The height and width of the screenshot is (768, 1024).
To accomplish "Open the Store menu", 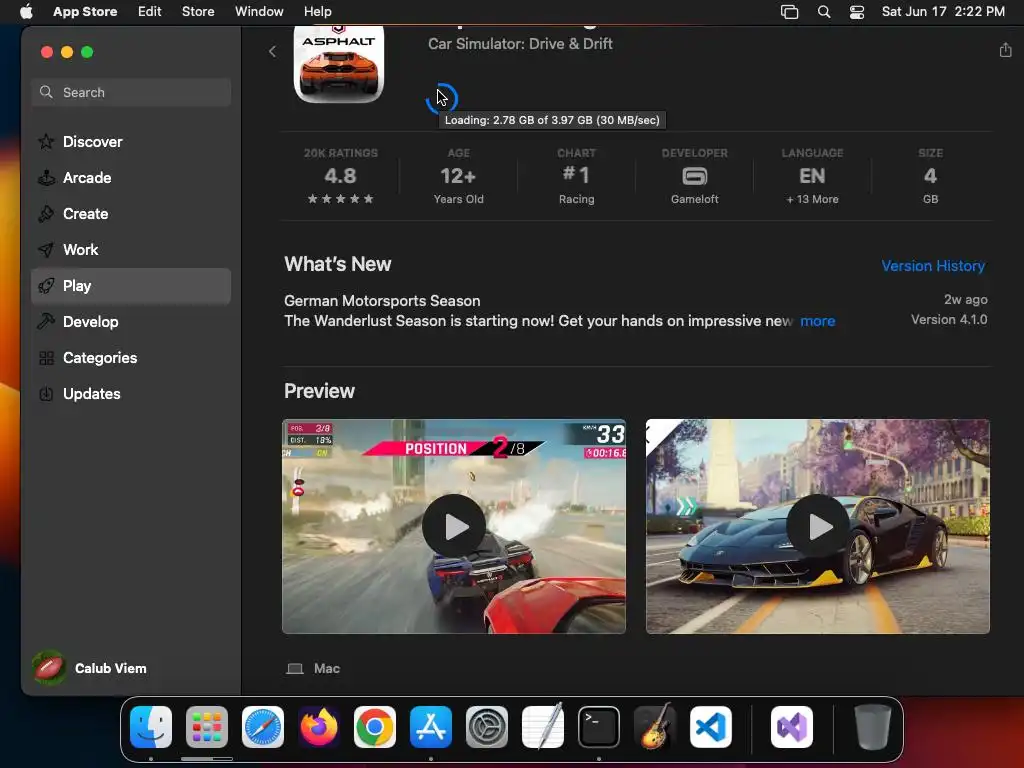I will pyautogui.click(x=198, y=12).
